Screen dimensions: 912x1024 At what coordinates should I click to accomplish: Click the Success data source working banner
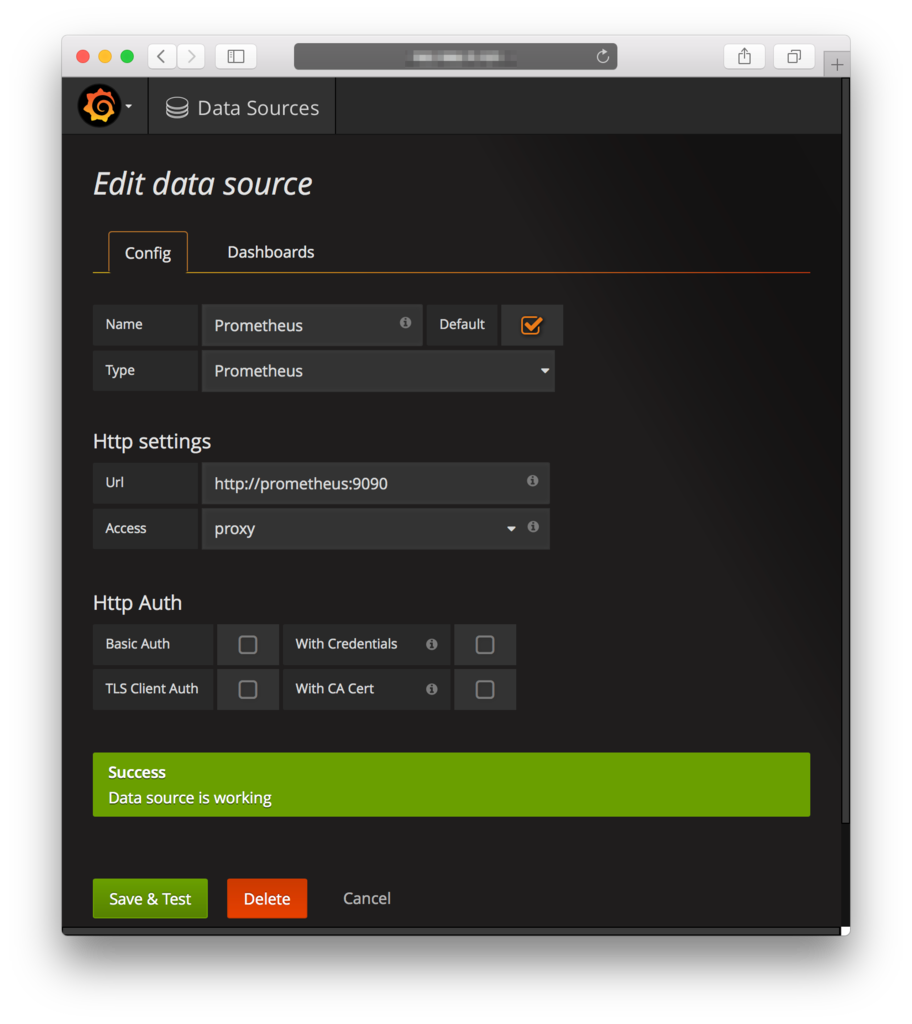coord(451,784)
